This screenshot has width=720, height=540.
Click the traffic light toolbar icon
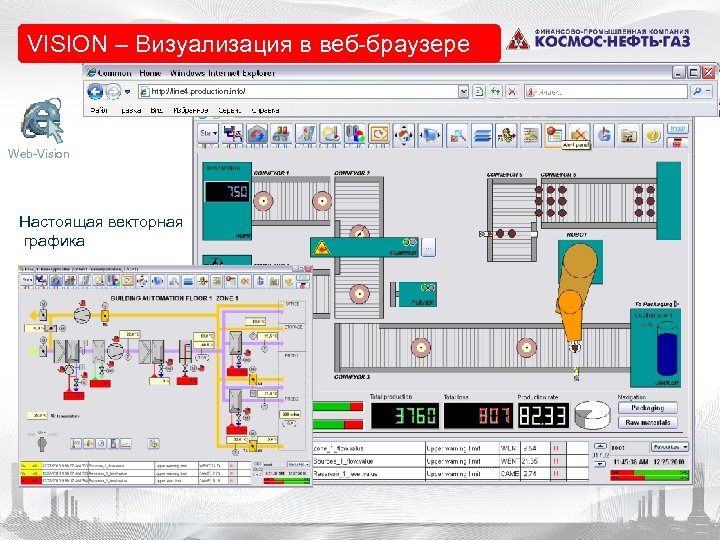tap(306, 135)
